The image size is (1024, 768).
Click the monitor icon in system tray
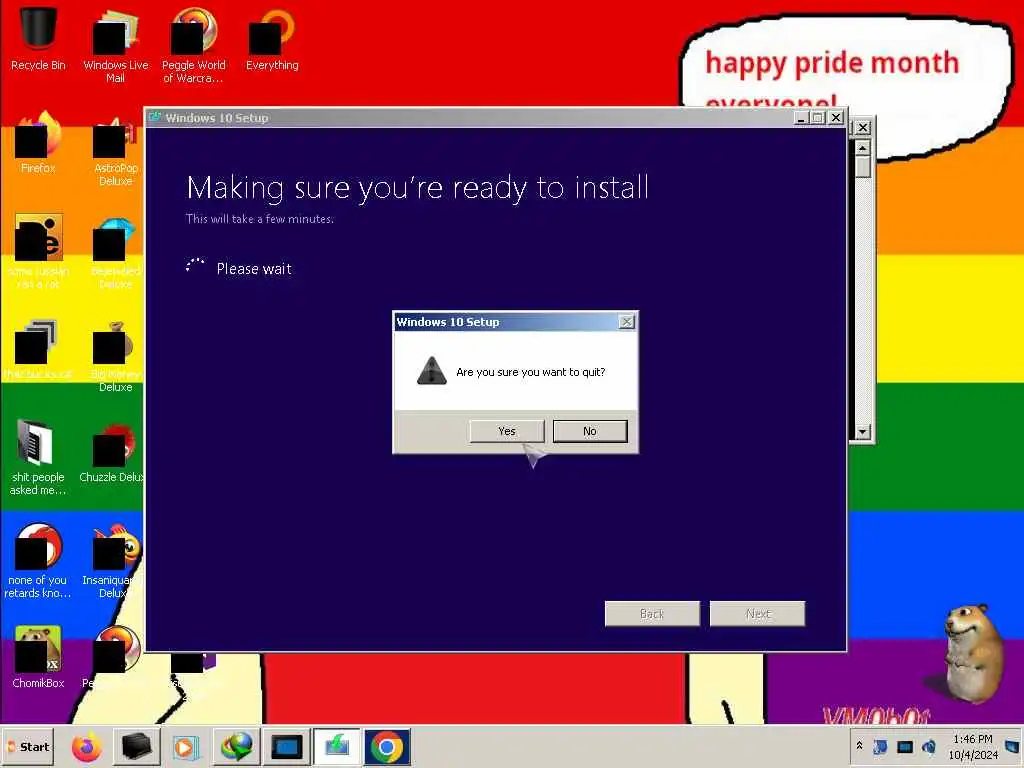[x=904, y=746]
